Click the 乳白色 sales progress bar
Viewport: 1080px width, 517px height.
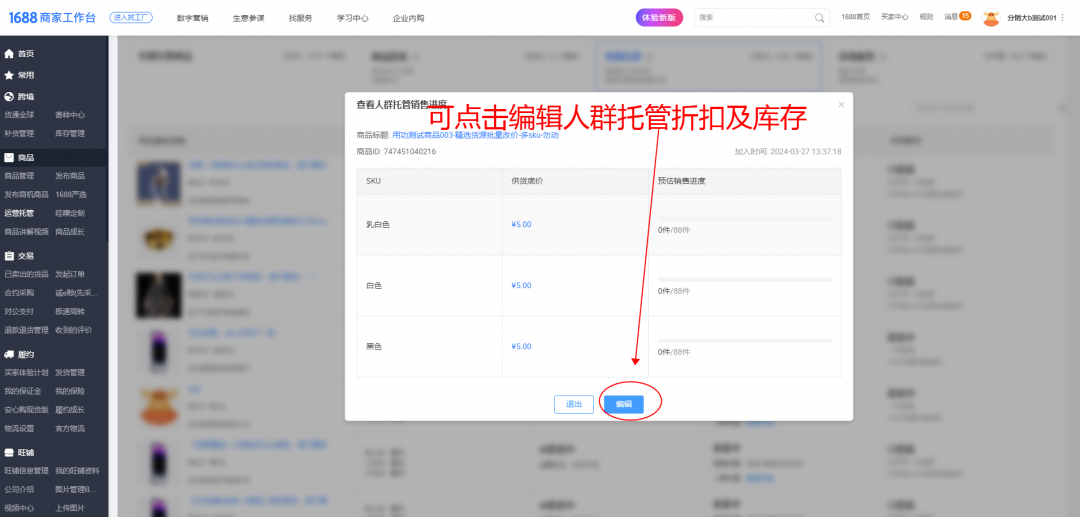[x=745, y=218]
